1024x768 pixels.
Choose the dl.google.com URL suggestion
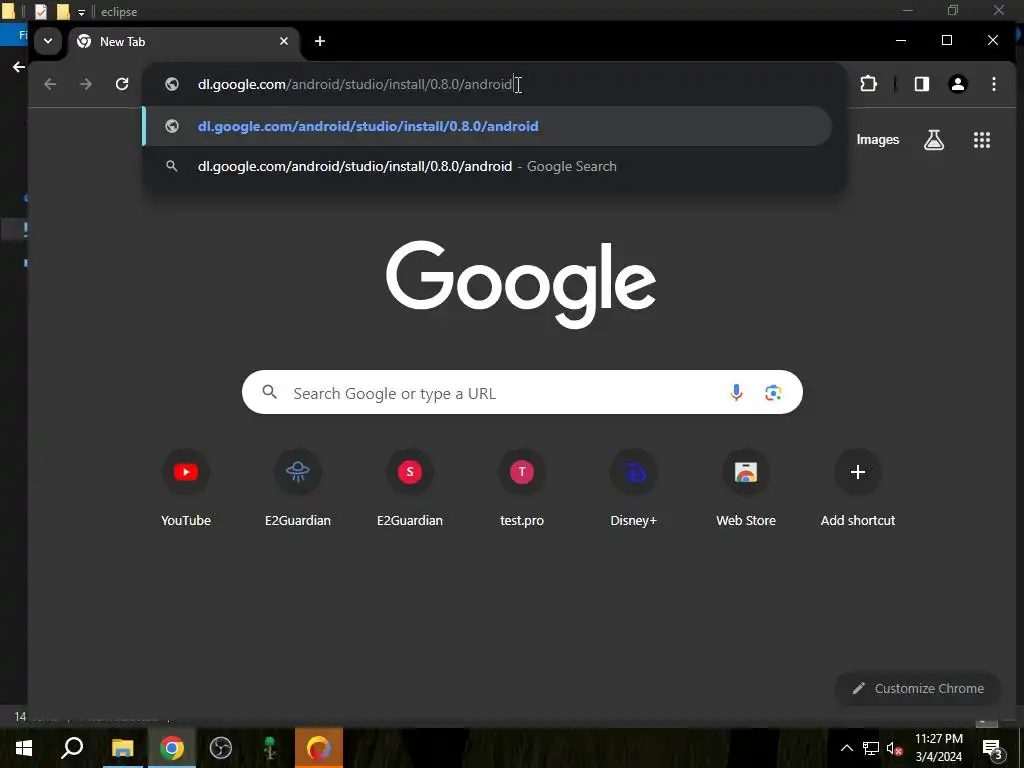[x=487, y=126]
